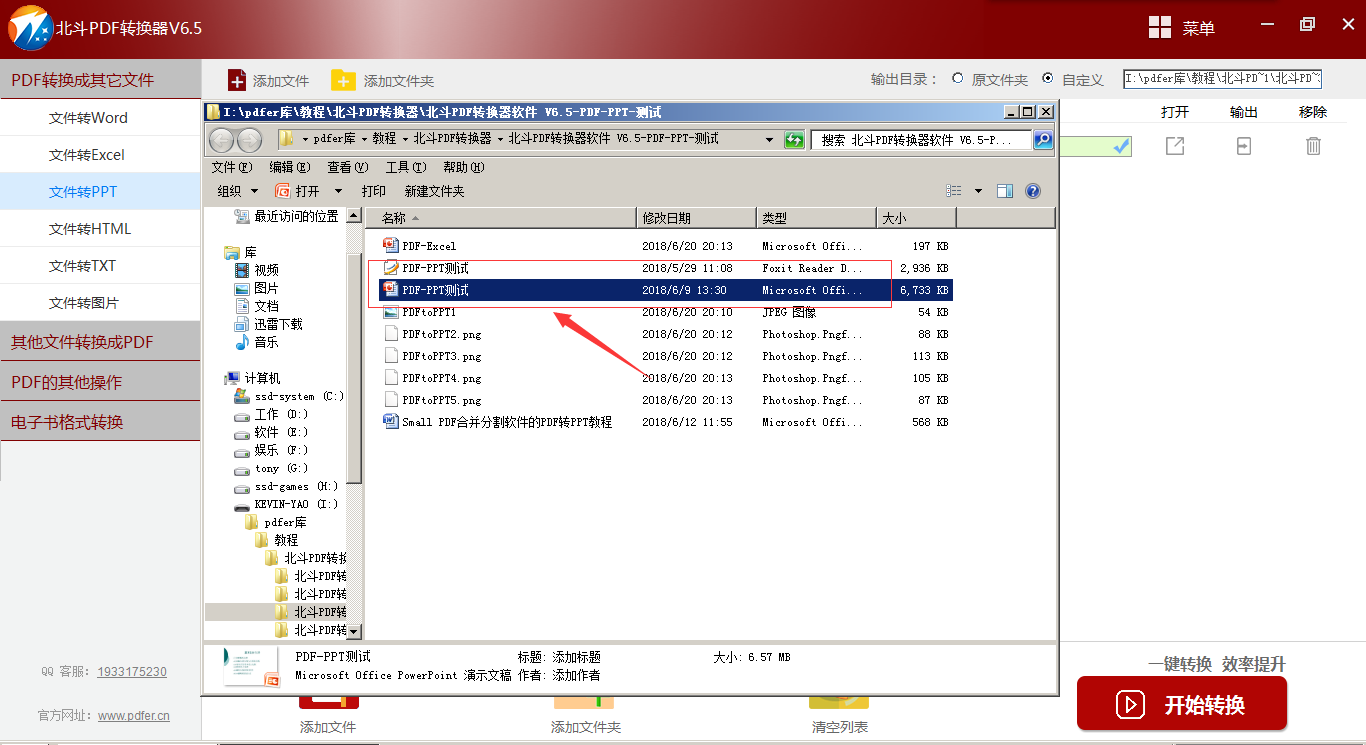Open QQ 客服 link 1933175230
The image size is (1366, 745).
tap(132, 672)
